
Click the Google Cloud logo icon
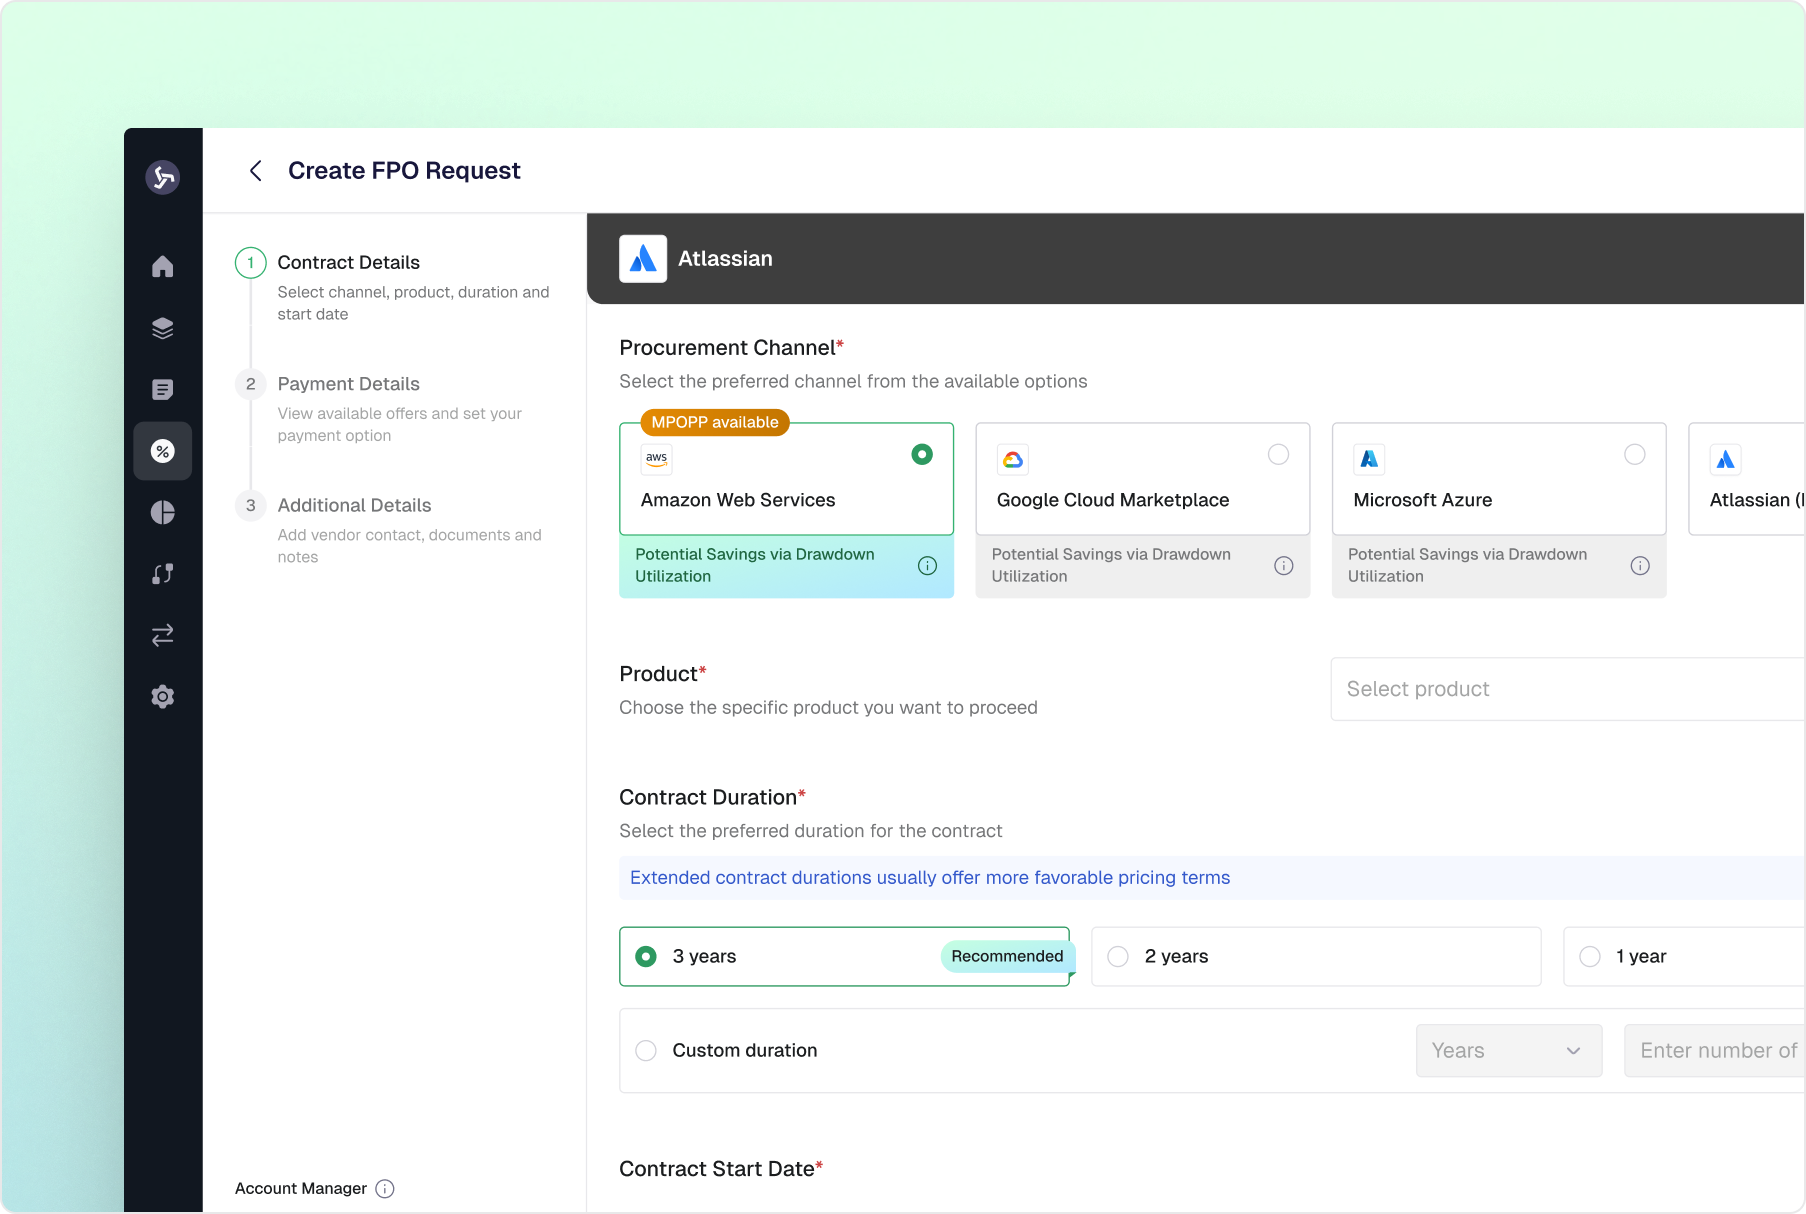pyautogui.click(x=1013, y=459)
